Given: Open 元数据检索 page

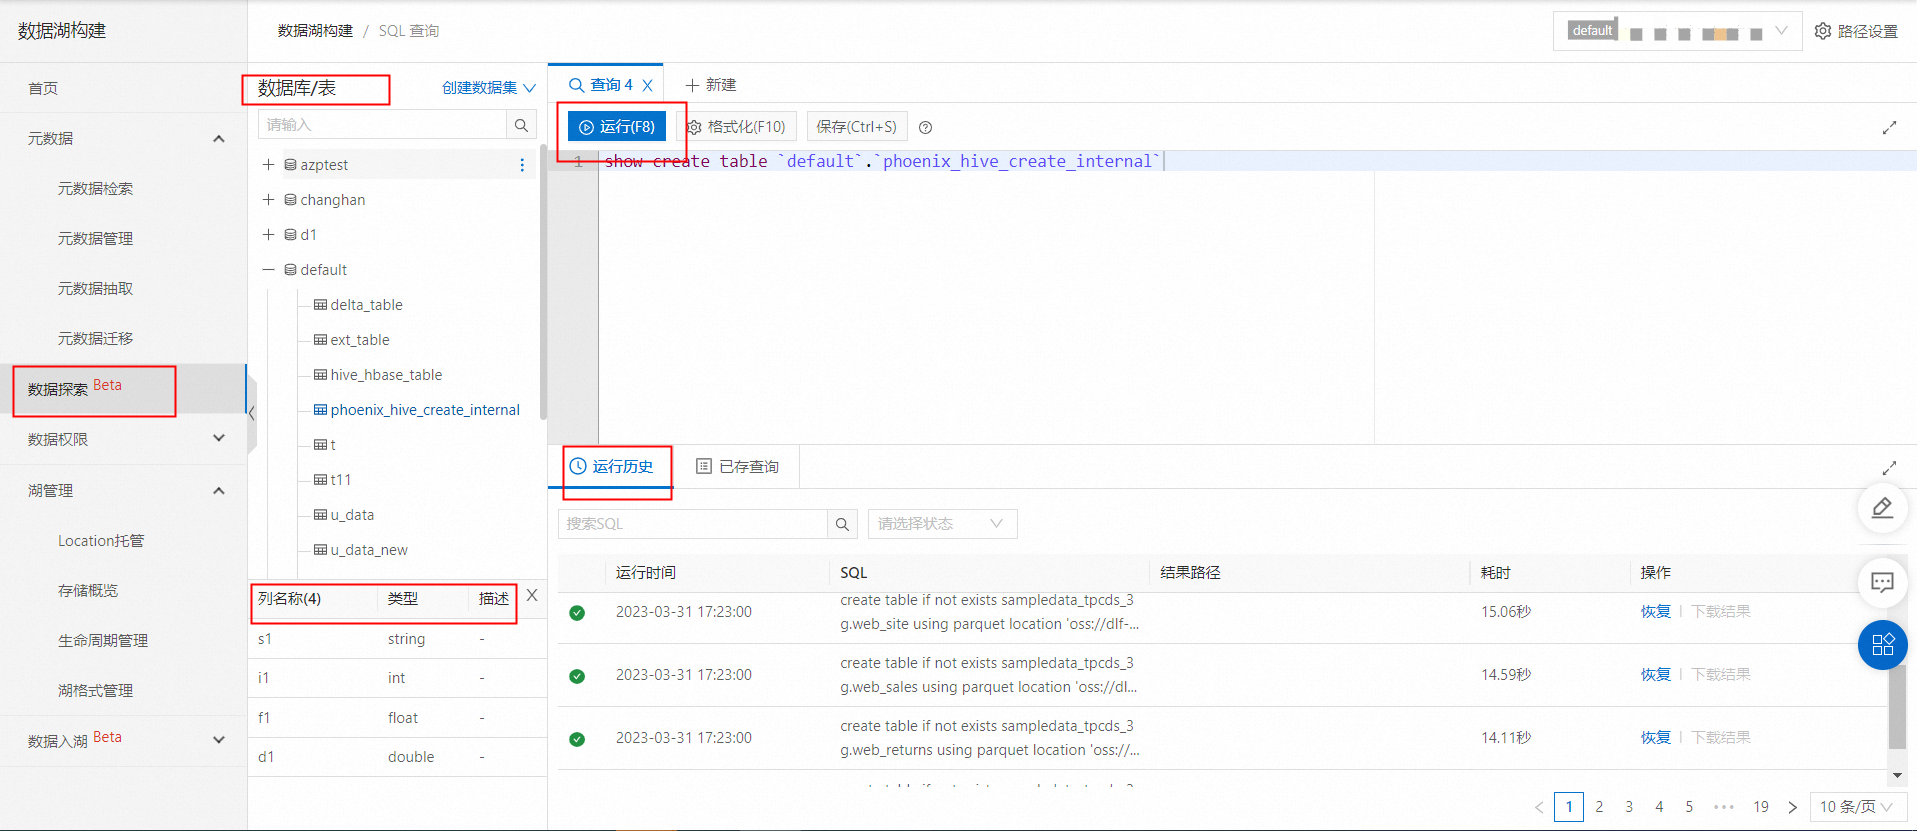Looking at the screenshot, I should click(x=95, y=188).
